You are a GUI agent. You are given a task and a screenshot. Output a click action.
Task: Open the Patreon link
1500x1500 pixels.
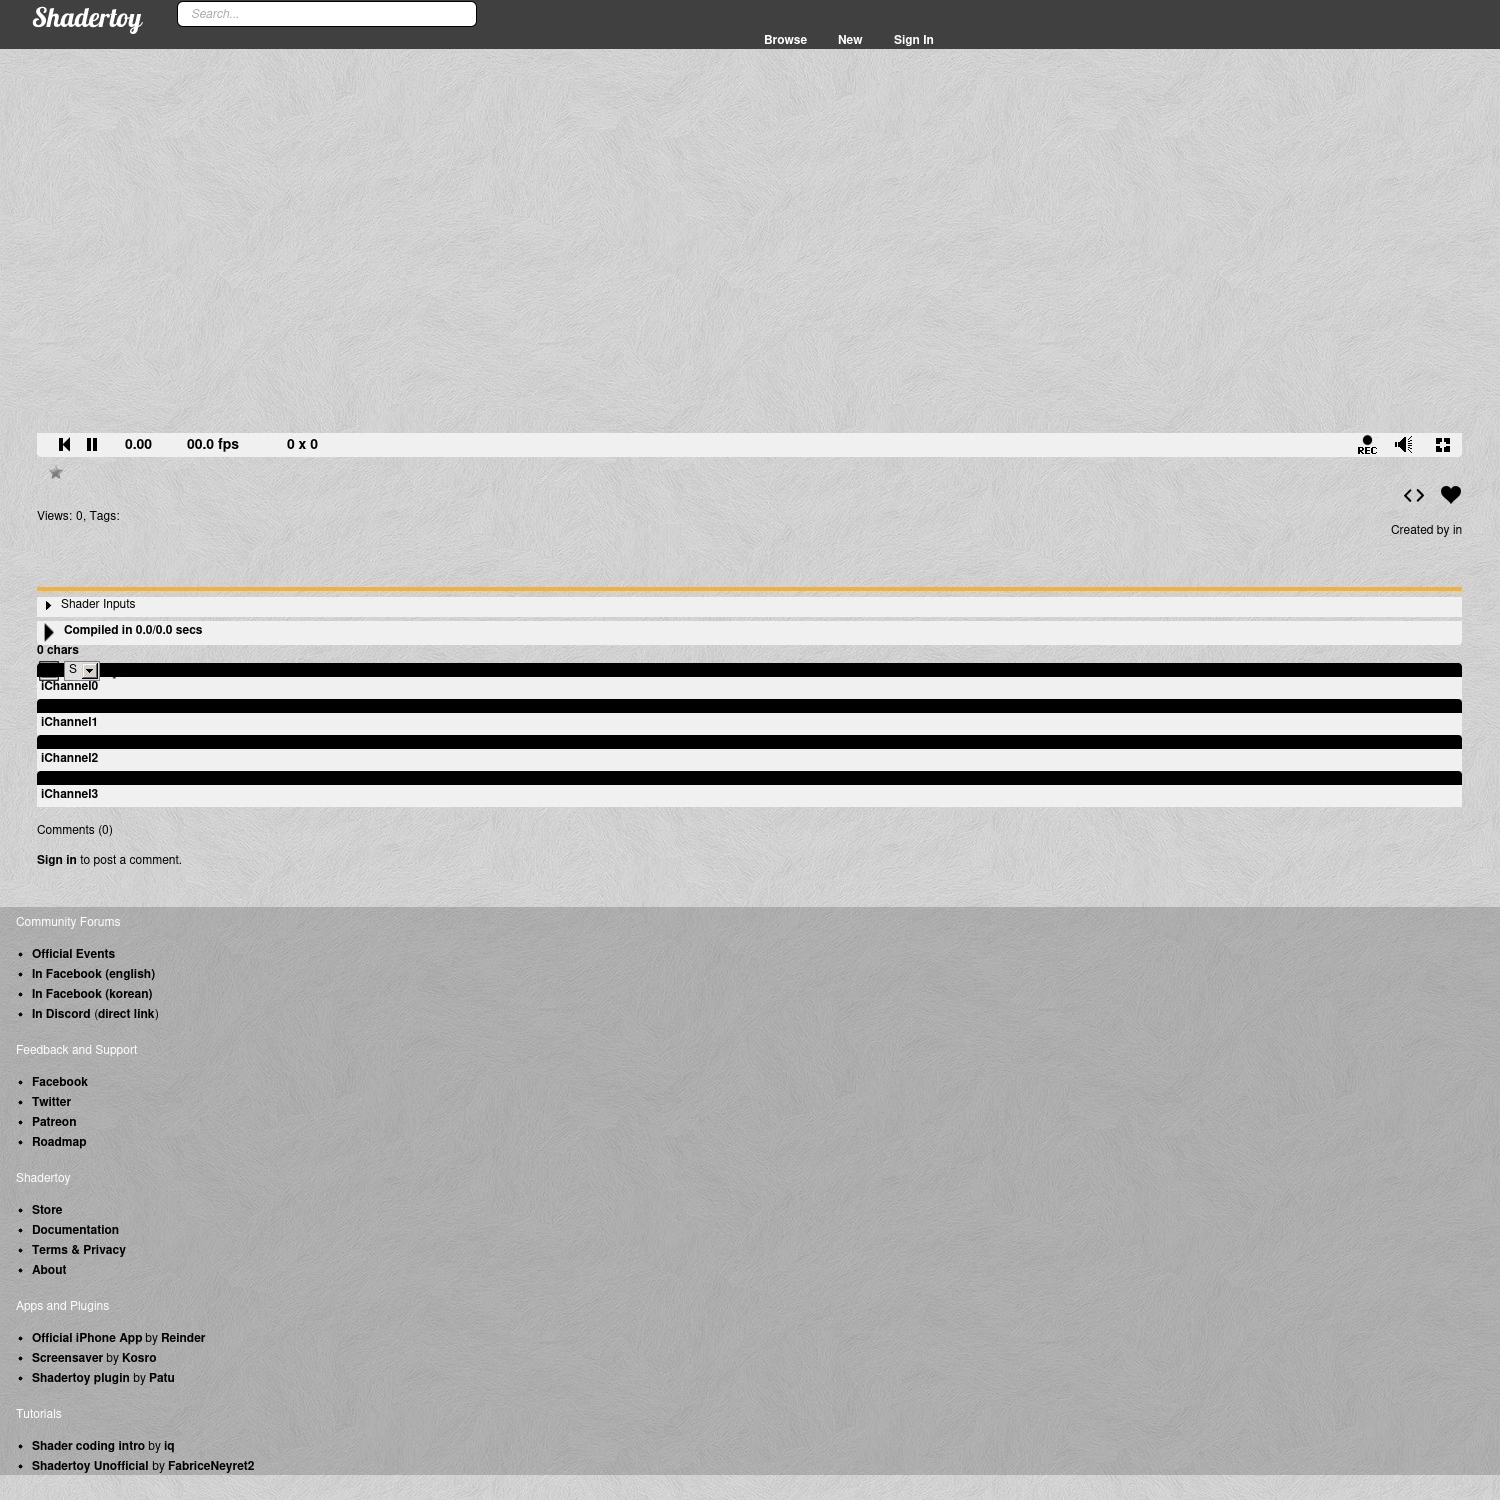pos(54,1122)
